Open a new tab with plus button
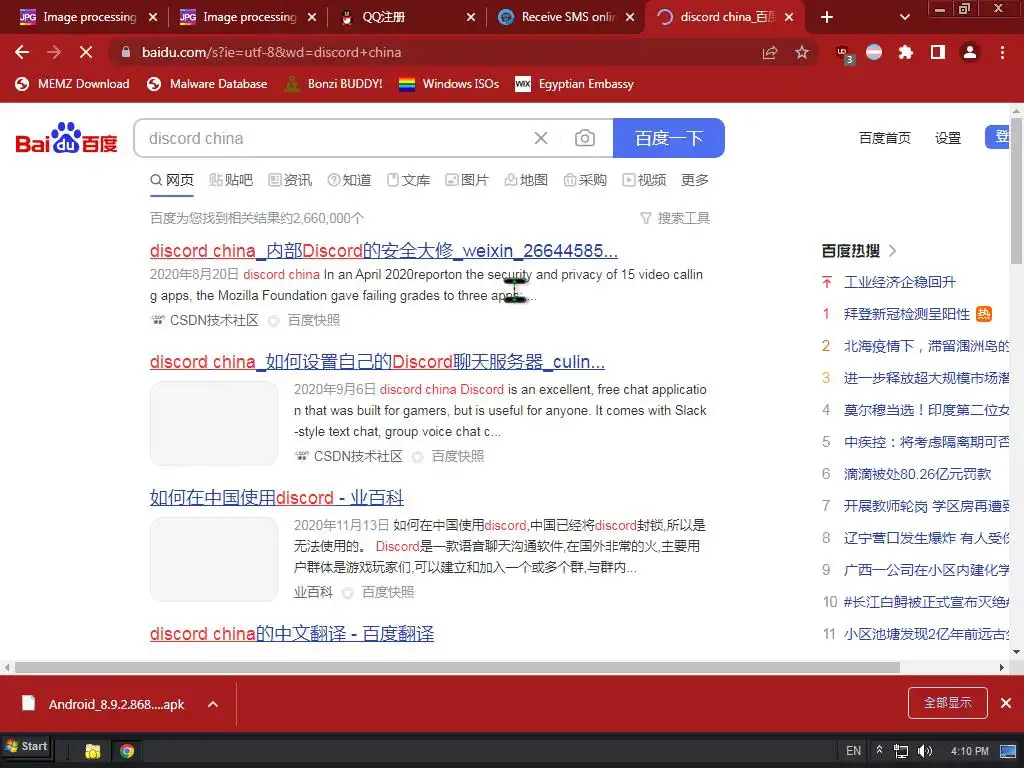This screenshot has width=1024, height=768. (x=827, y=17)
